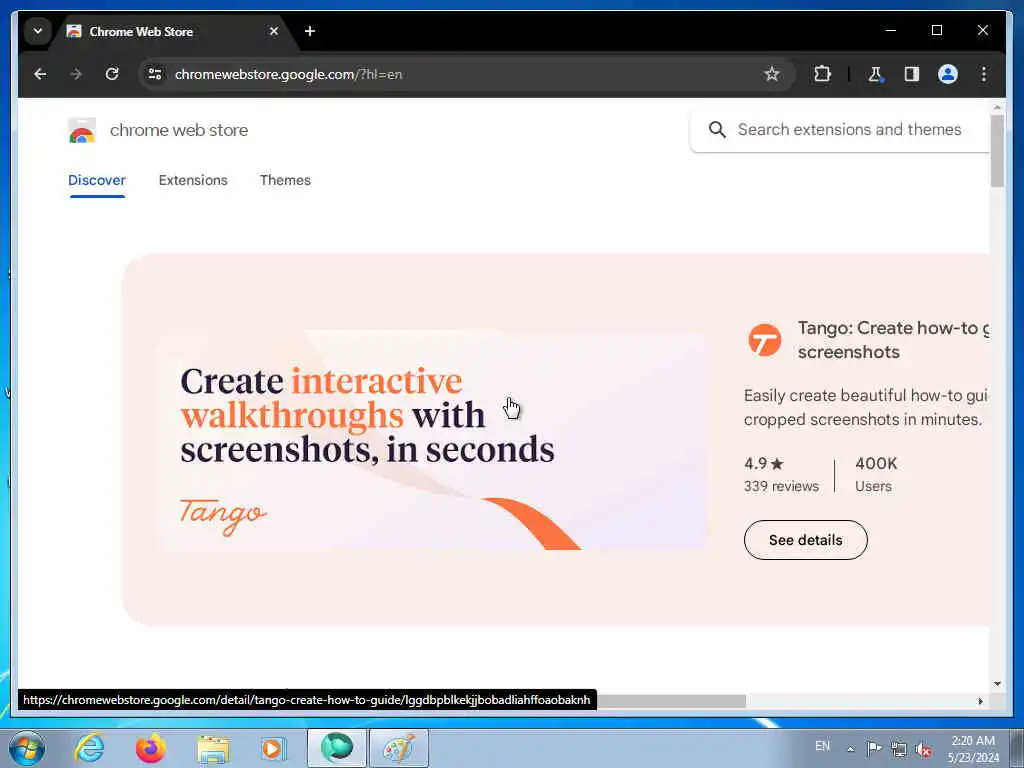Launch Firefox from the taskbar
The height and width of the screenshot is (768, 1024).
click(150, 748)
